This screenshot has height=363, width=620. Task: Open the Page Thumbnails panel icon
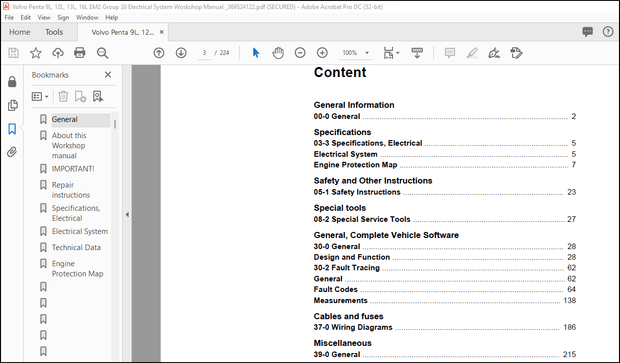[x=12, y=105]
